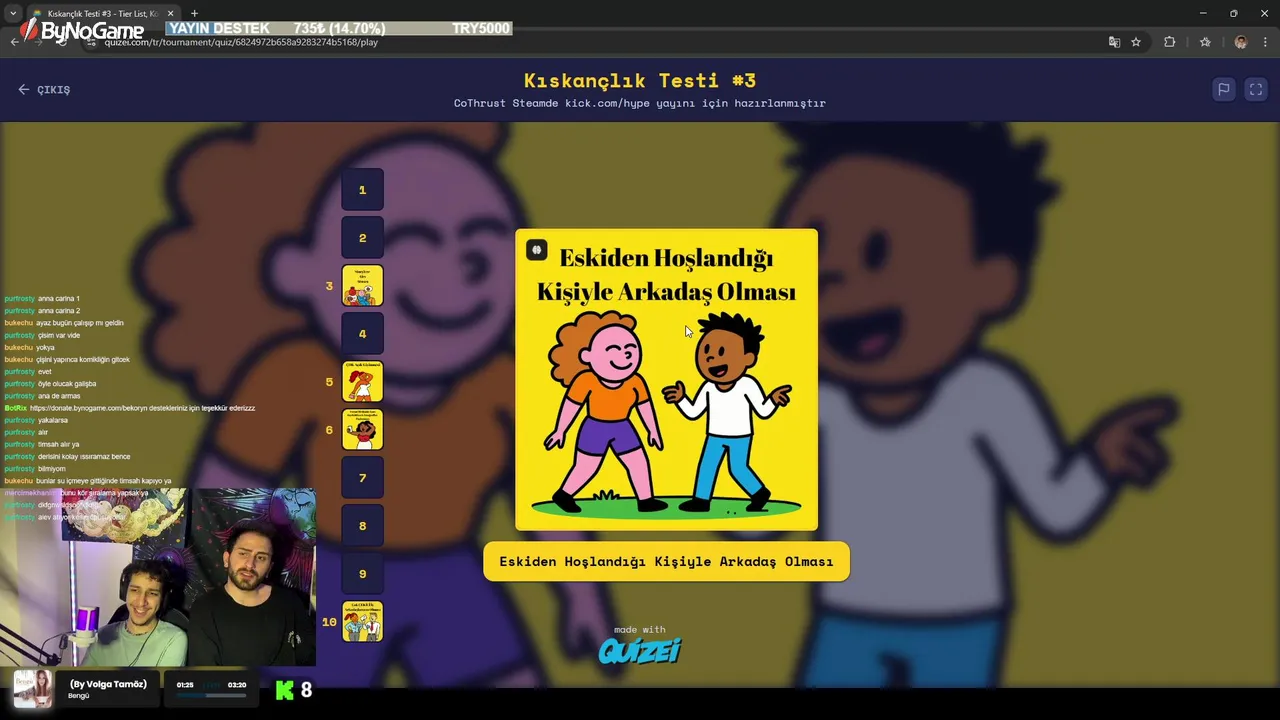Open the filled thumbnail in rank 3
The height and width of the screenshot is (720, 1280).
click(362, 286)
